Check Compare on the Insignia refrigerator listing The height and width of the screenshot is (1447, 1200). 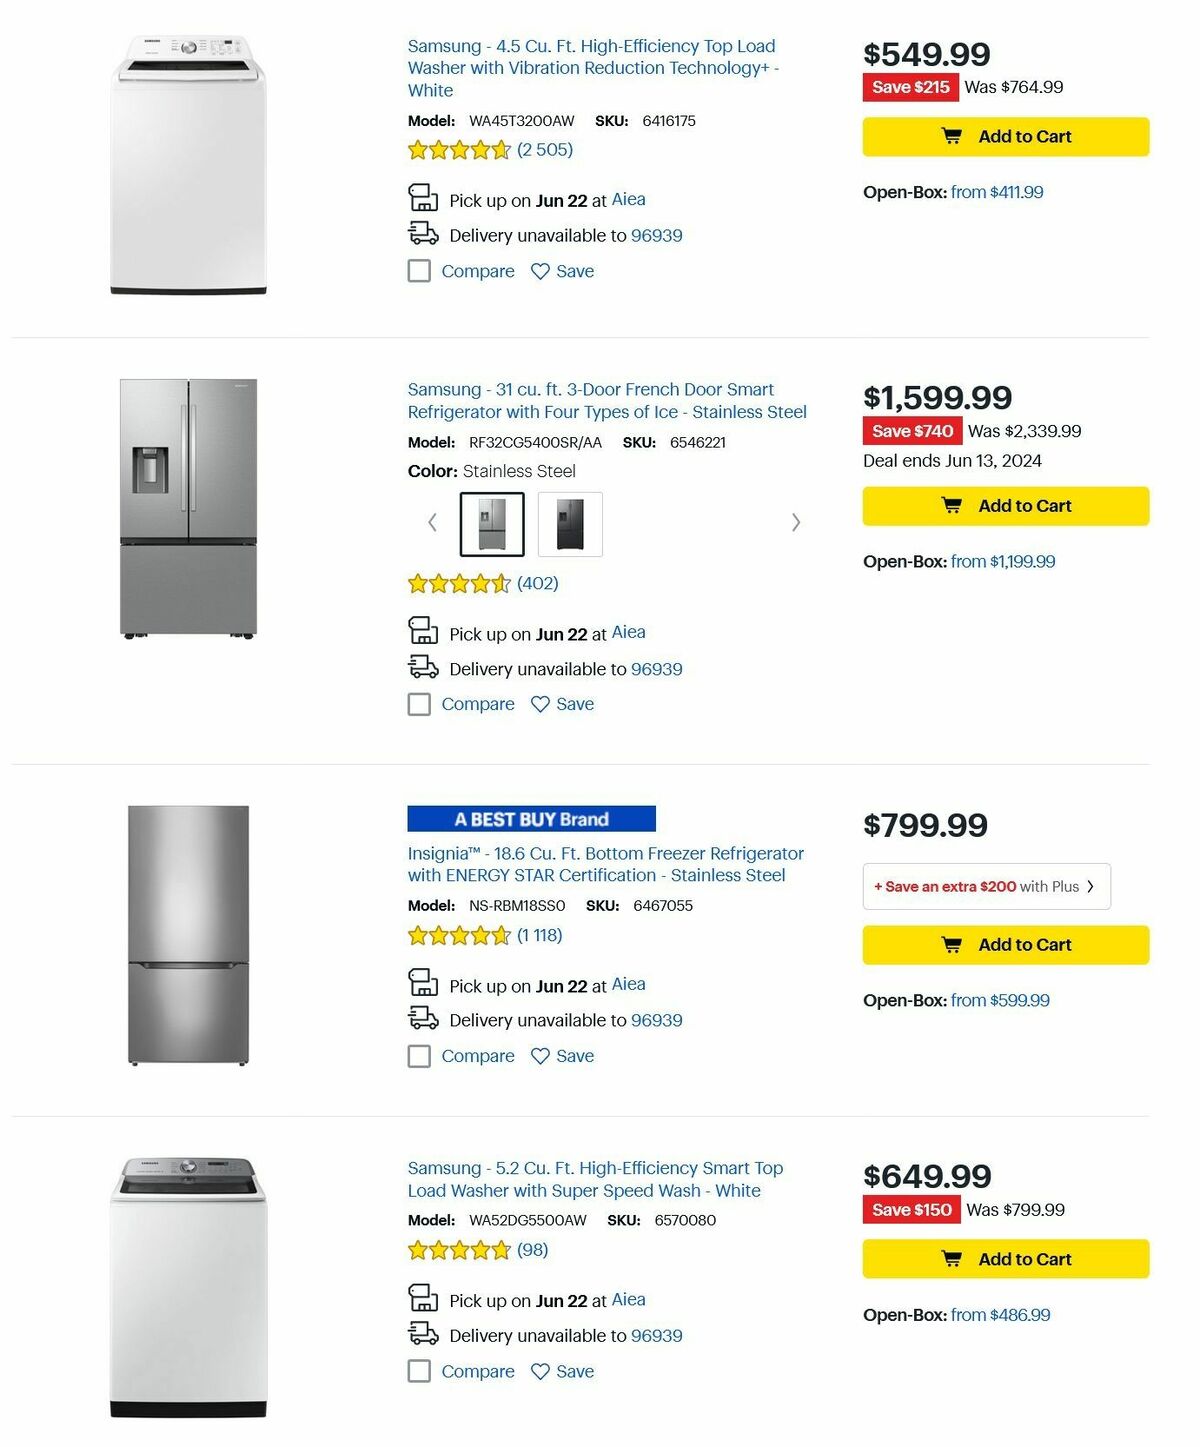[419, 1056]
